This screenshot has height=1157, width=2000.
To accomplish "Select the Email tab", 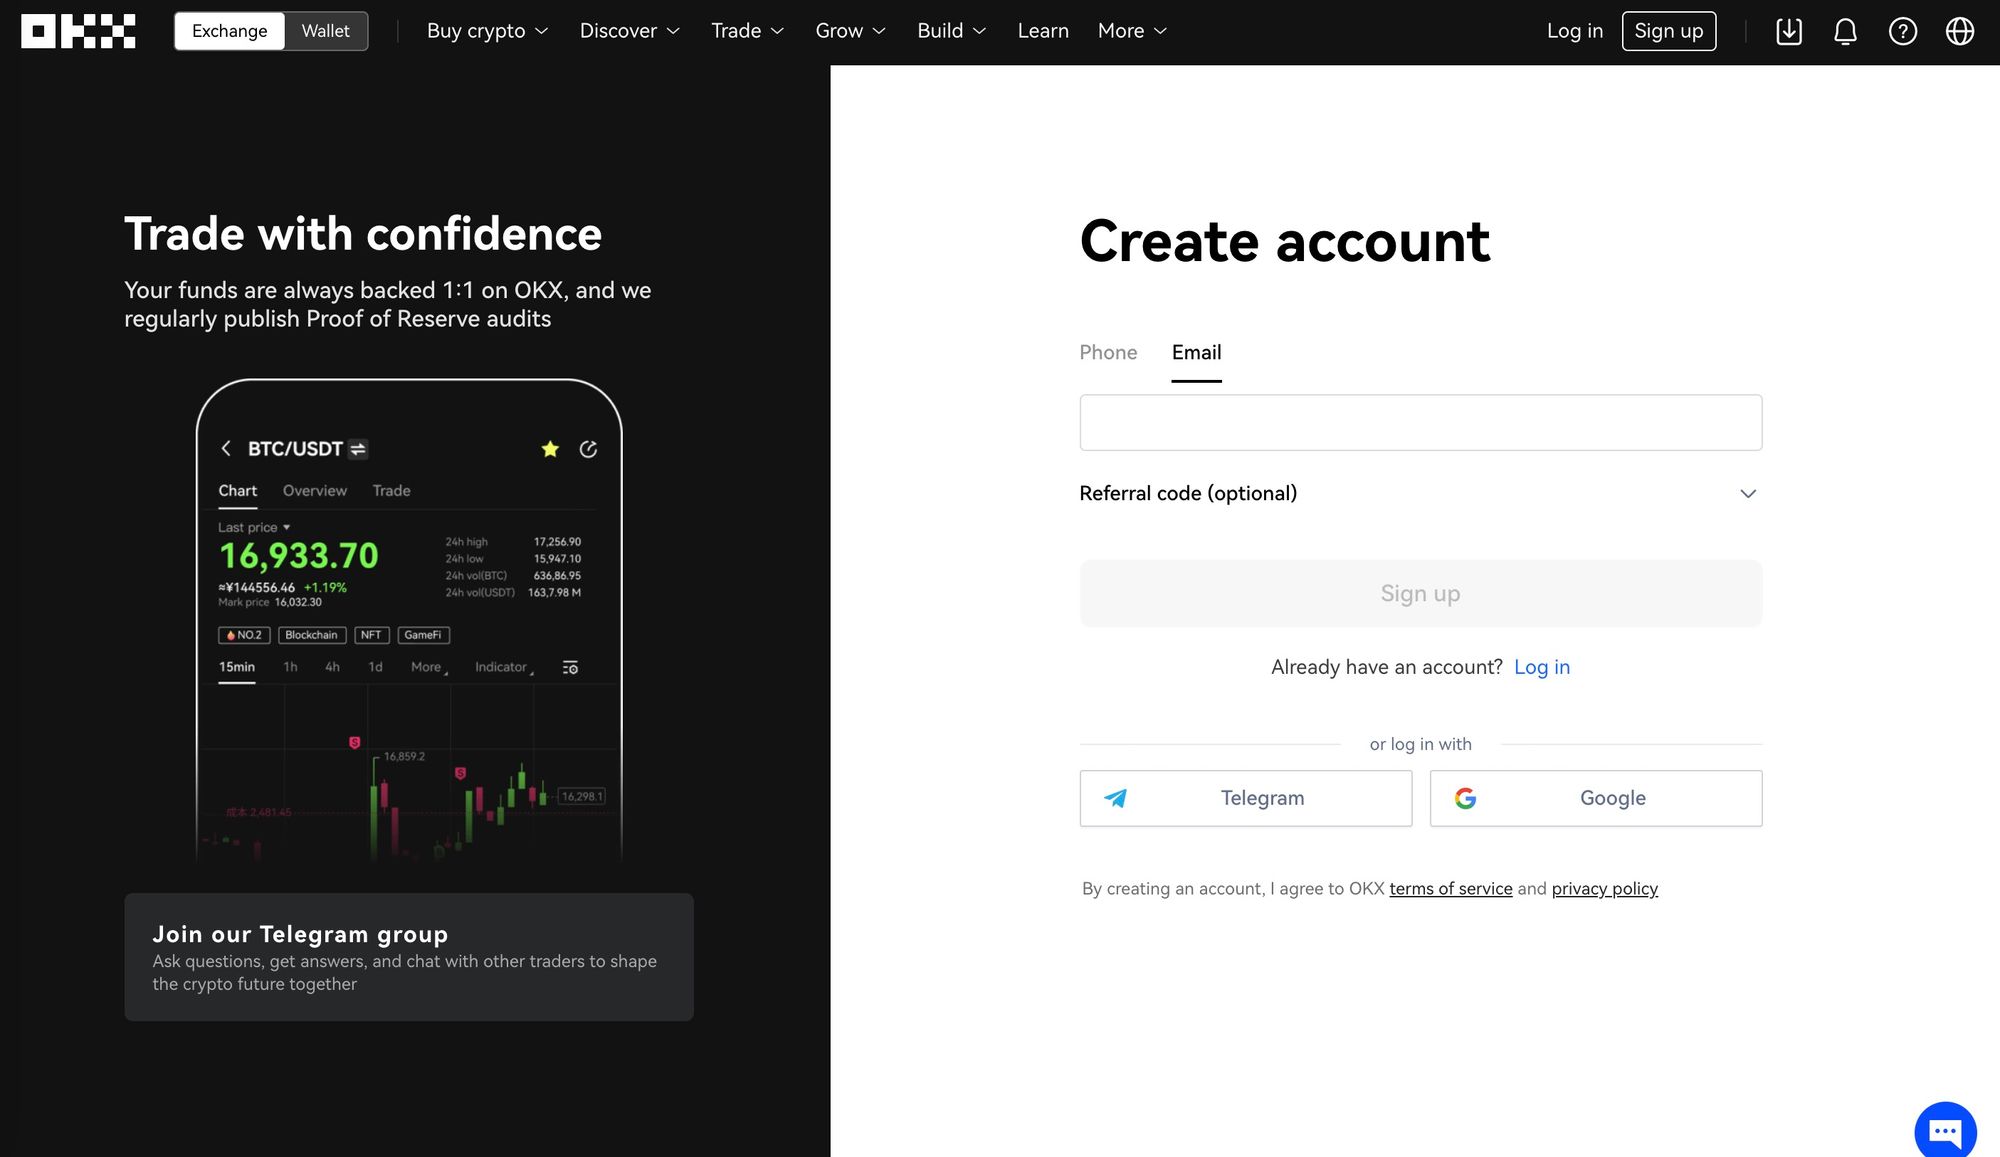I will [x=1196, y=353].
